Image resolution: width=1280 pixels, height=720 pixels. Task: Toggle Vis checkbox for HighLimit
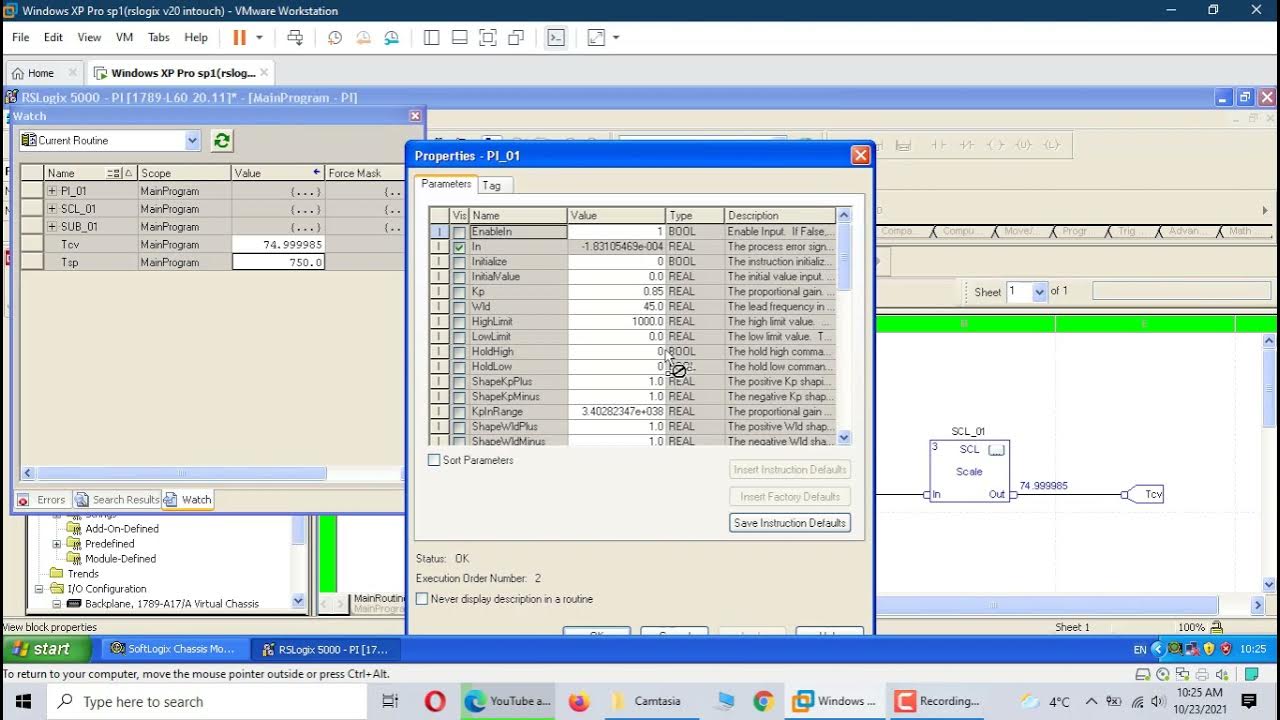pos(459,322)
